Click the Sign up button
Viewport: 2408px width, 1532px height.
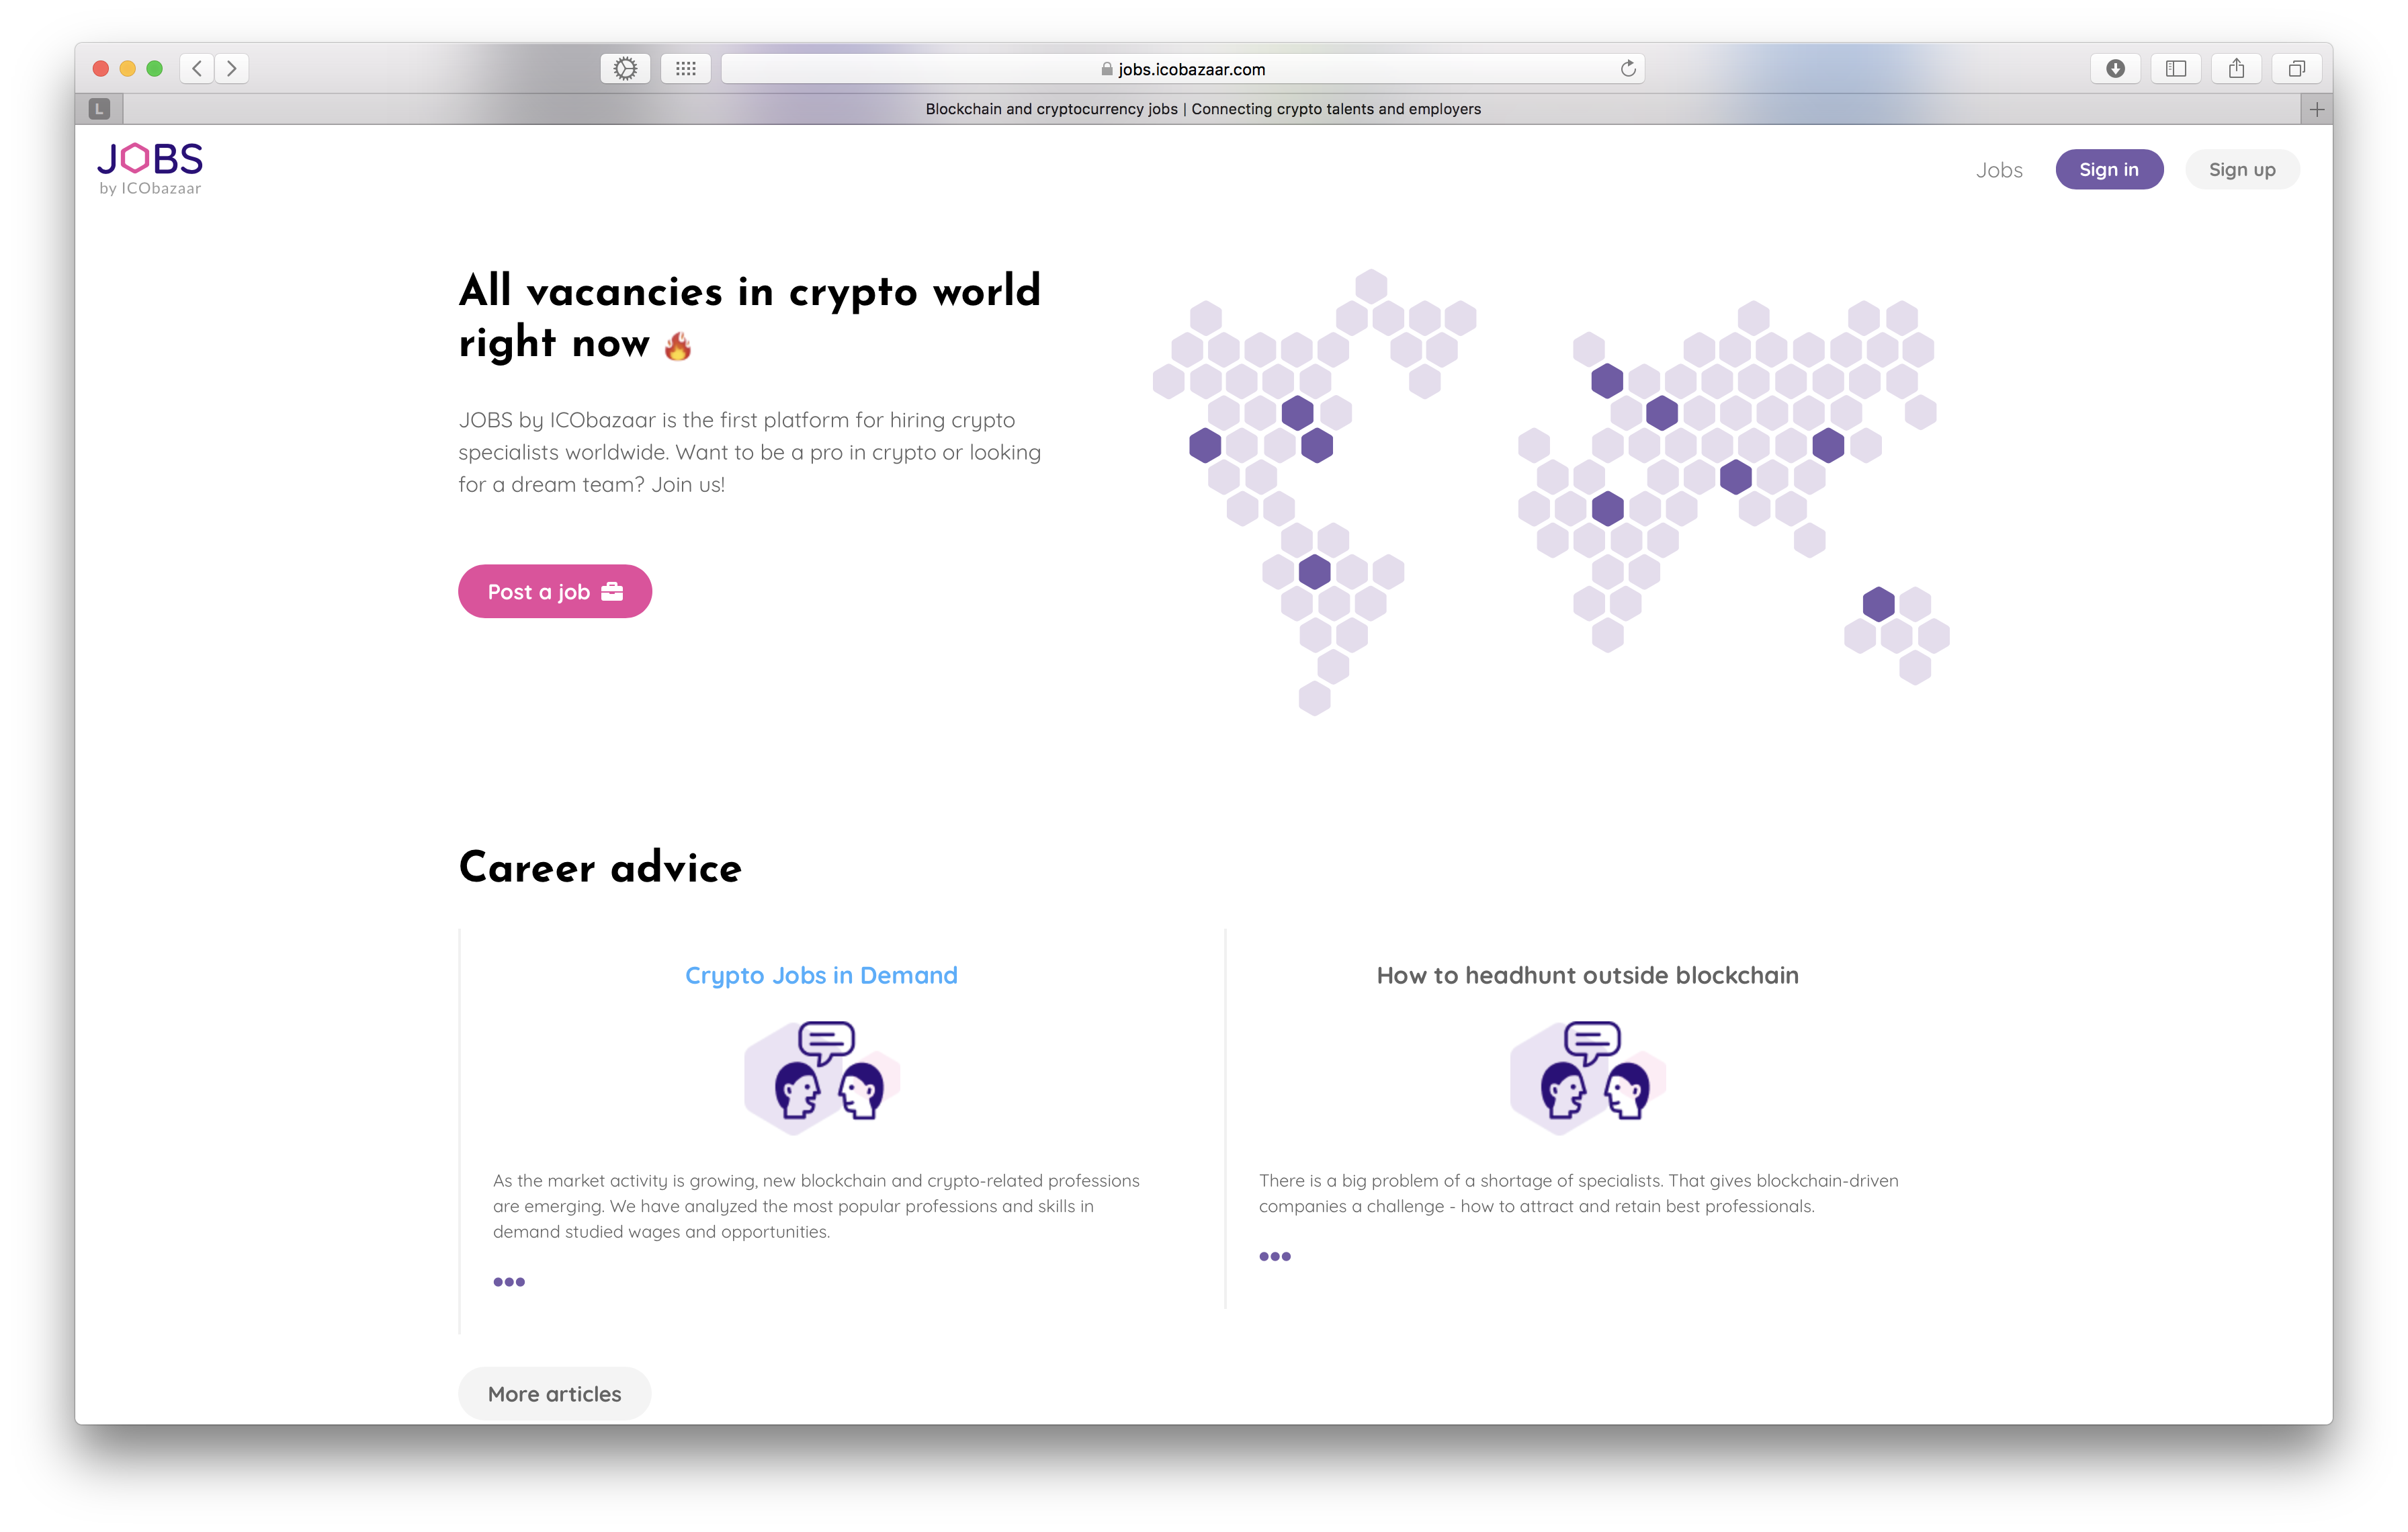tap(2242, 169)
